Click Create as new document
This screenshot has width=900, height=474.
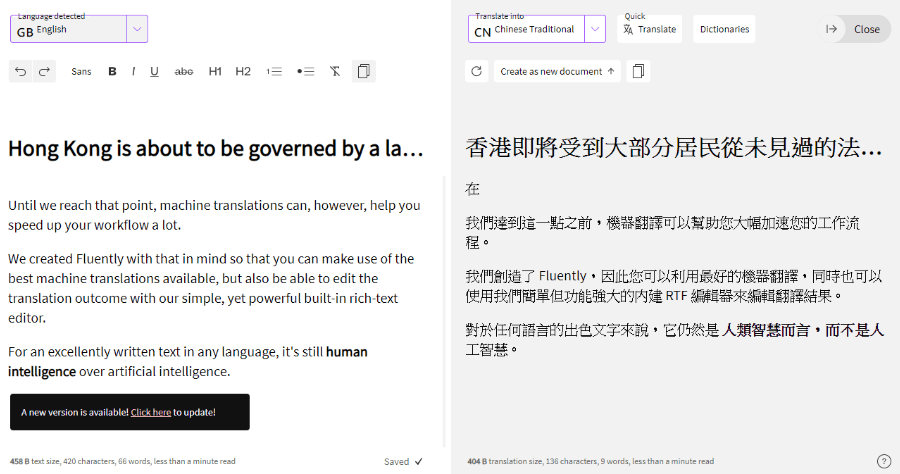point(557,71)
